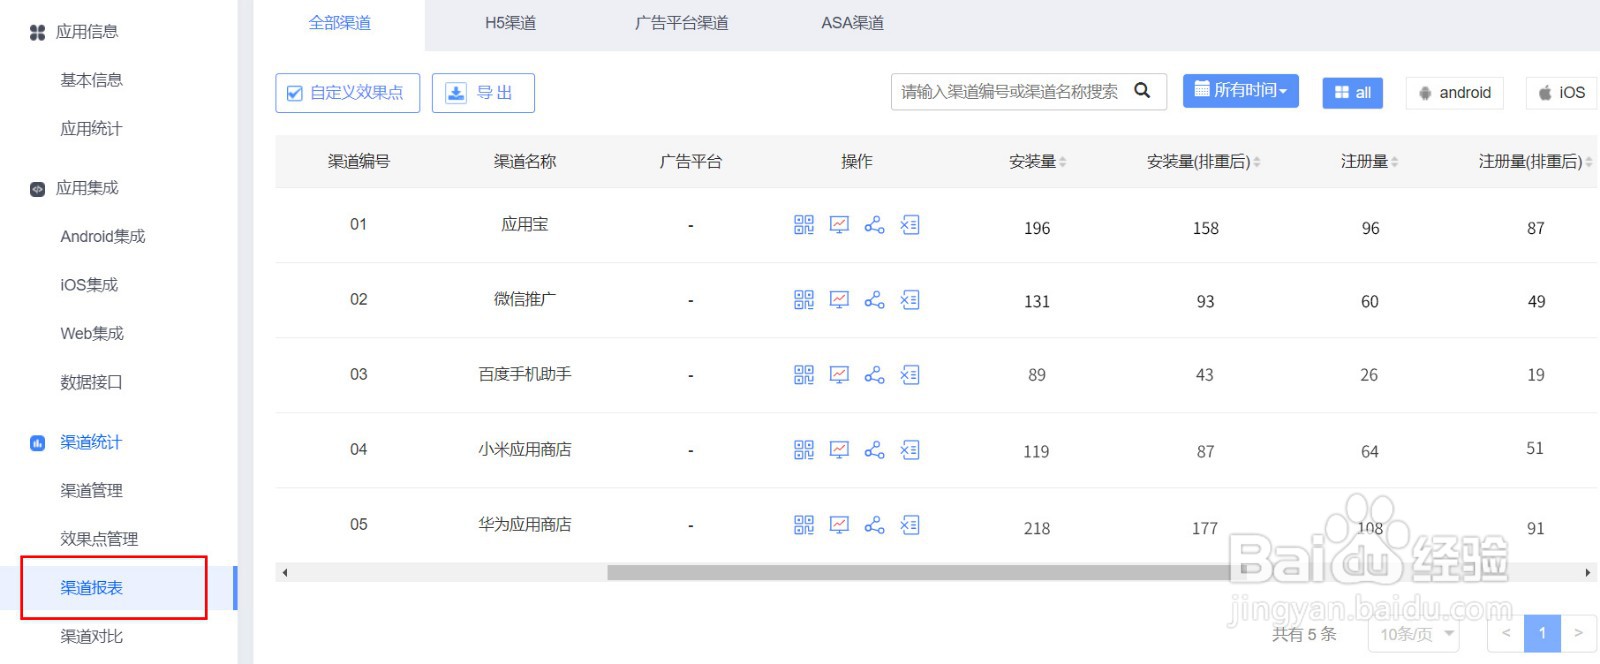Screen dimensions: 1600x664
Task: Open QR code icon for 小米应用商店
Action: coord(803,449)
